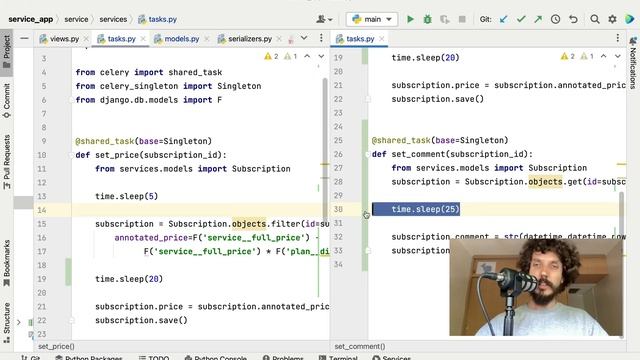
Task: Click '@shared_task' decorator on right line 25
Action: [401, 140]
